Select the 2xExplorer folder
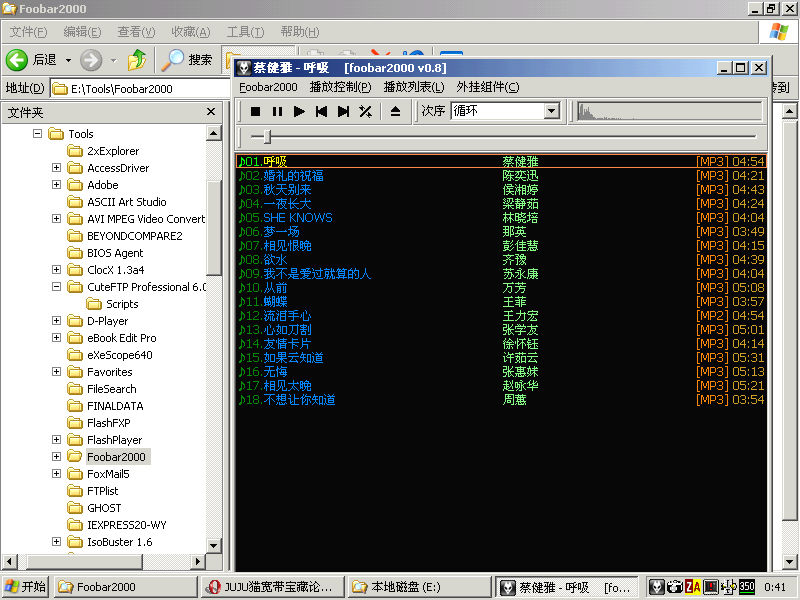 pos(113,151)
